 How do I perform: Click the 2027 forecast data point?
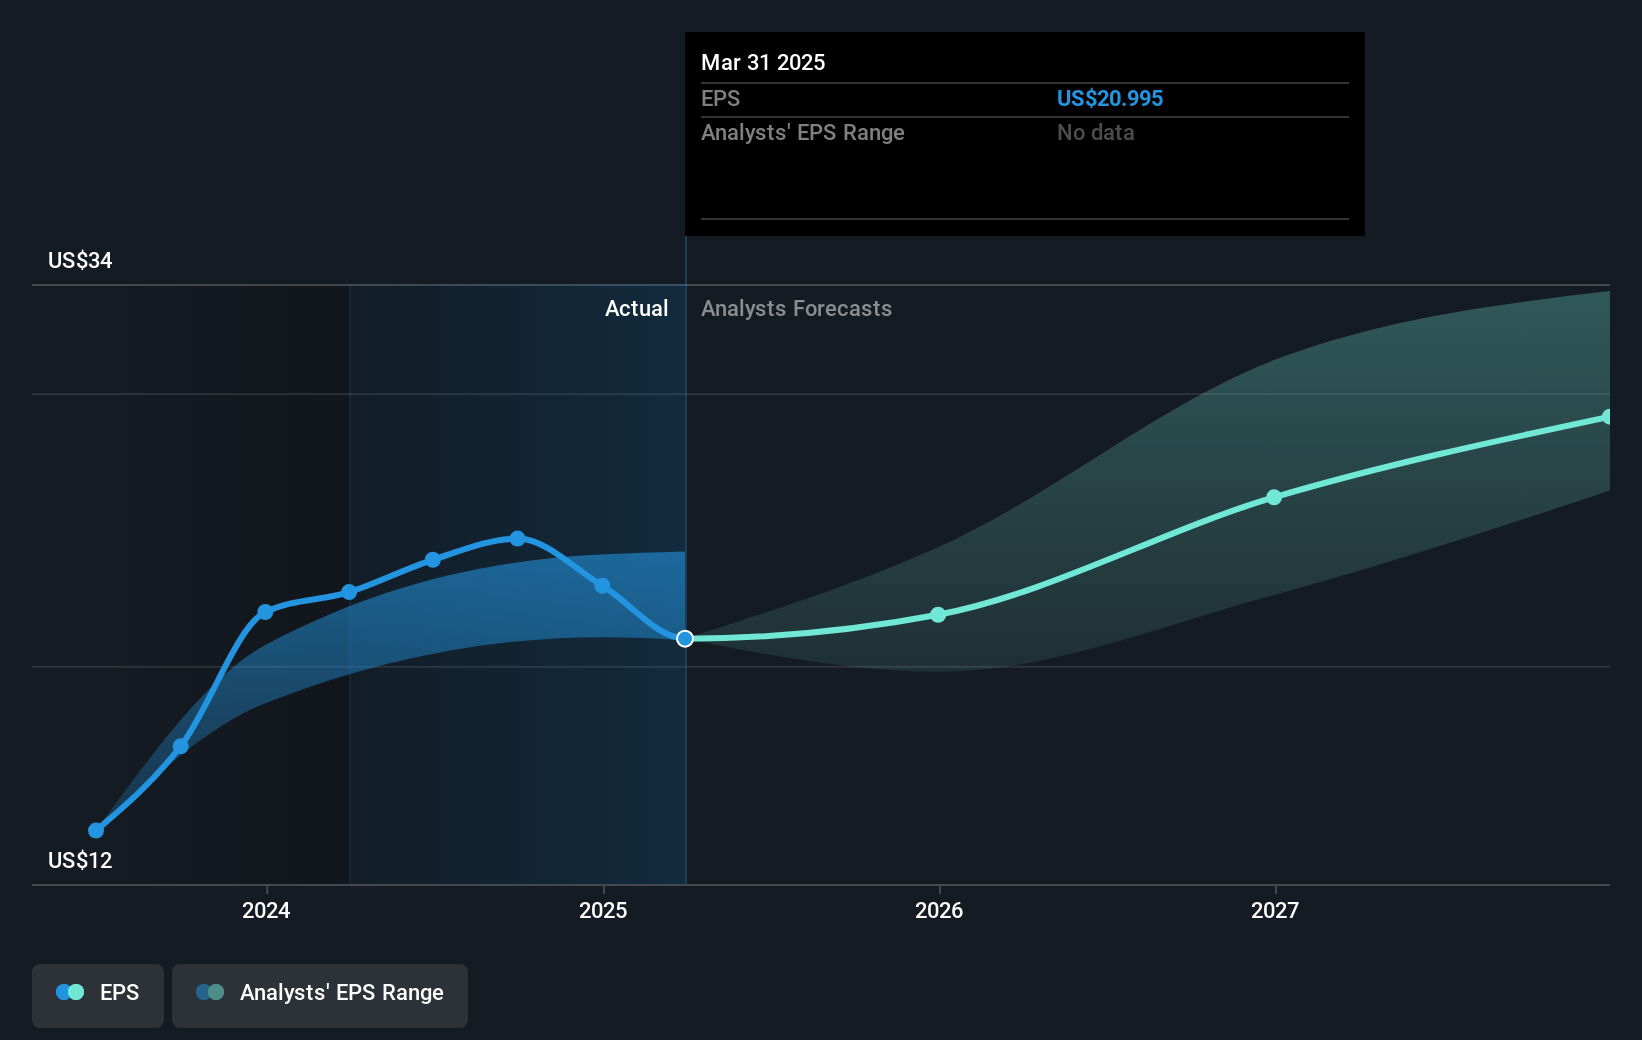(x=1274, y=497)
